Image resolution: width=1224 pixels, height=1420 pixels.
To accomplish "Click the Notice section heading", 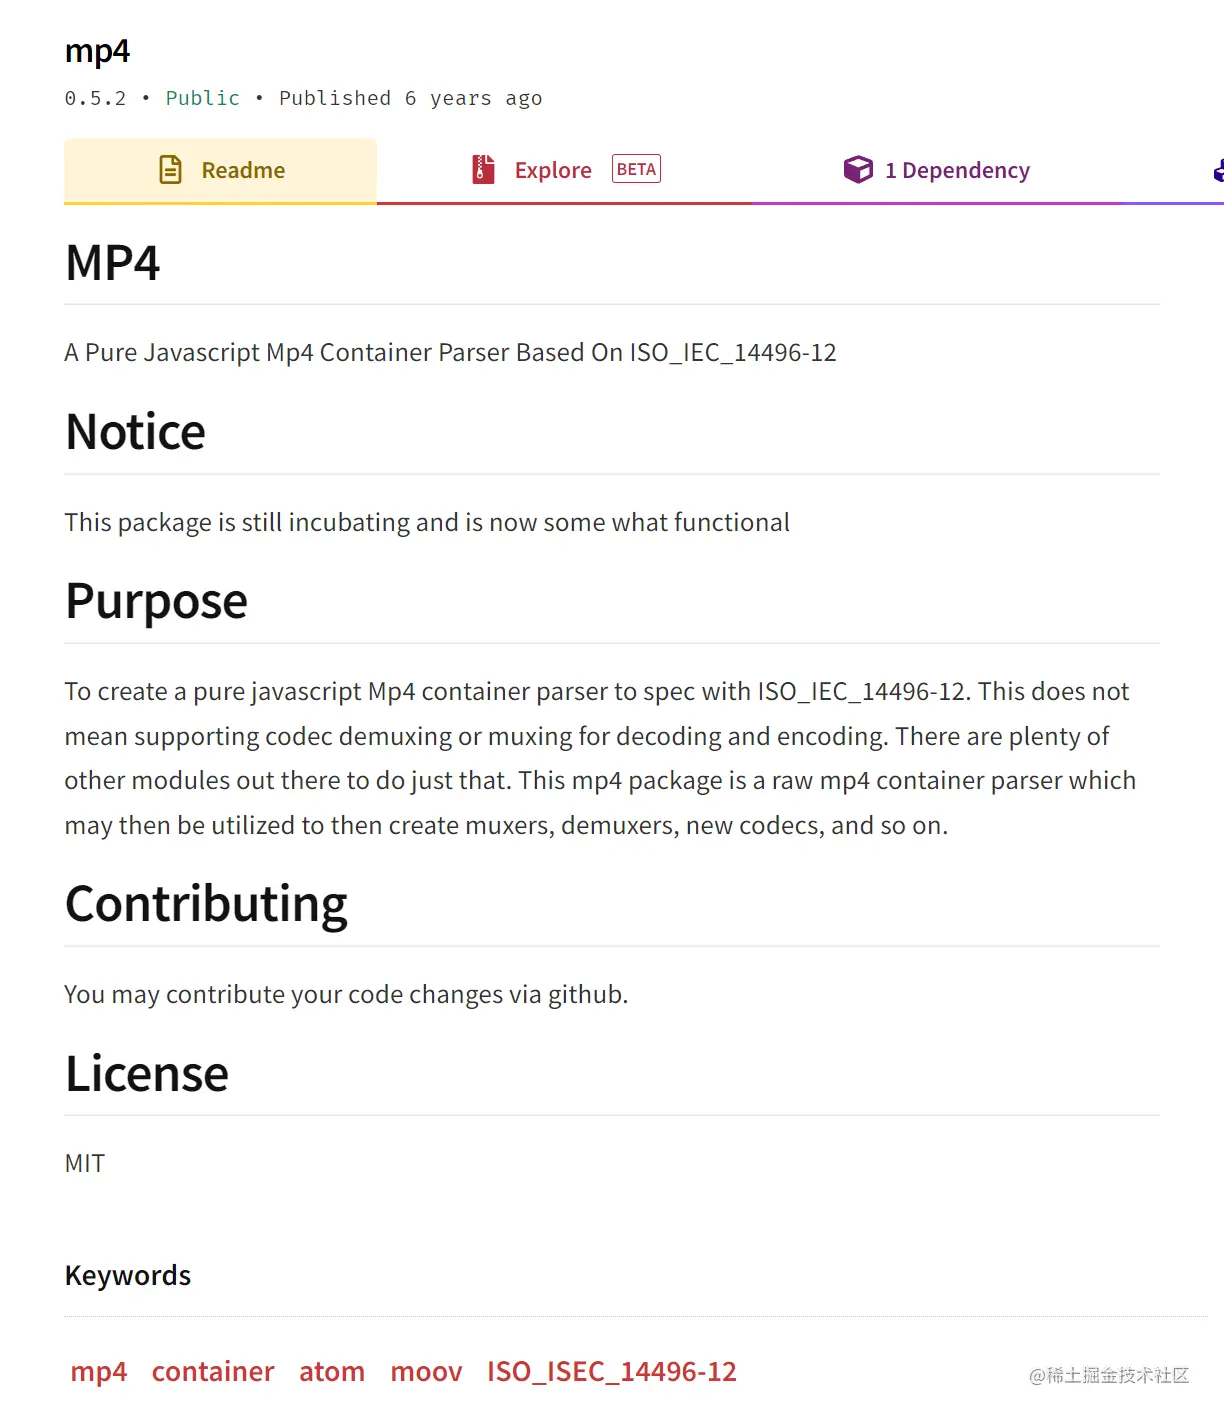I will point(136,432).
